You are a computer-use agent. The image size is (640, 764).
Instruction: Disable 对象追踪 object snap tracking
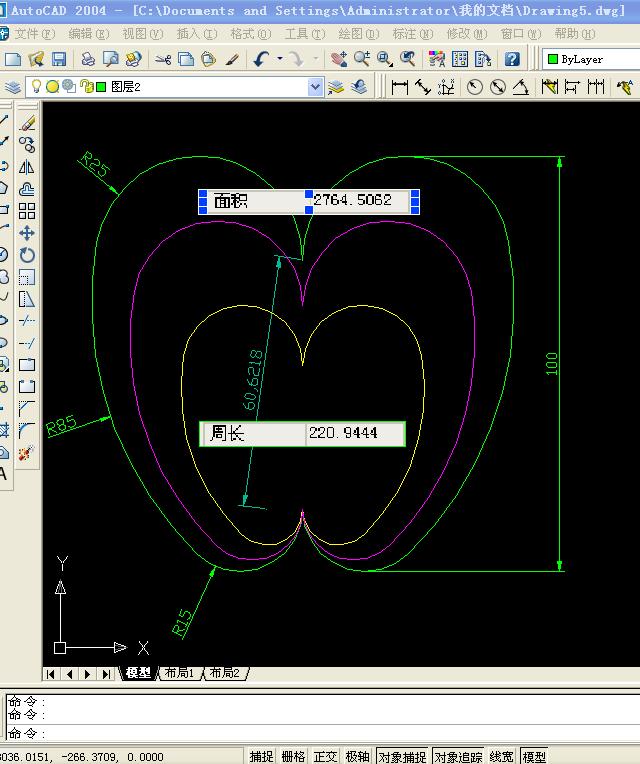[458, 756]
